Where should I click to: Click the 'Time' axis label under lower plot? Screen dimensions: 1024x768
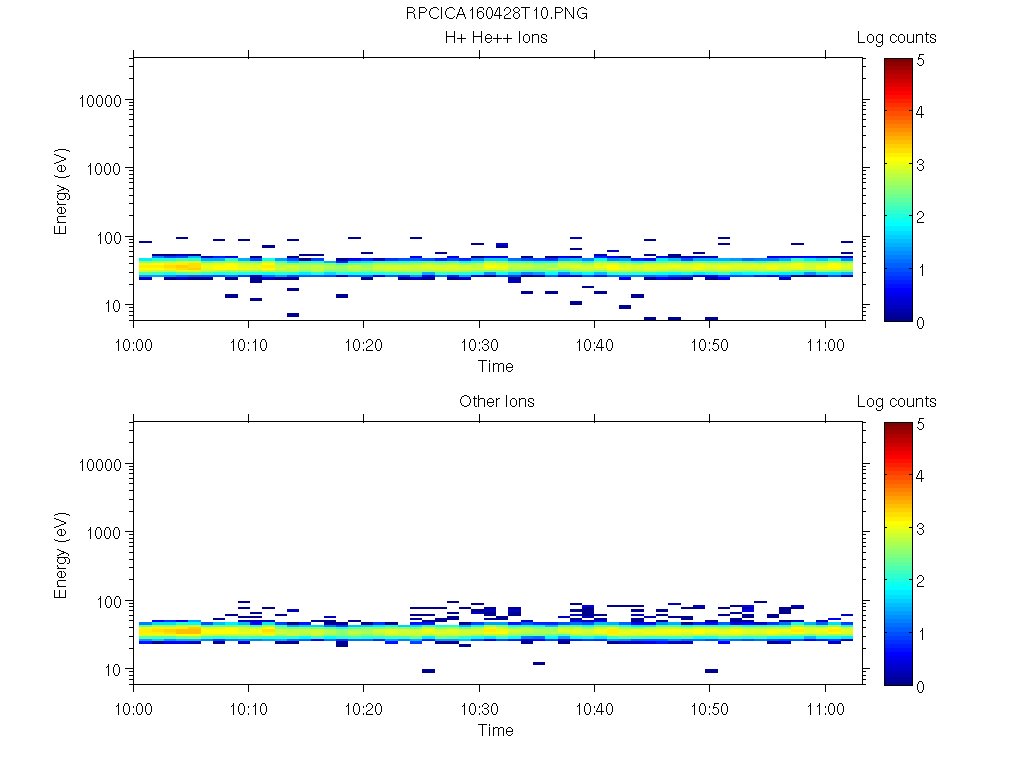(496, 730)
